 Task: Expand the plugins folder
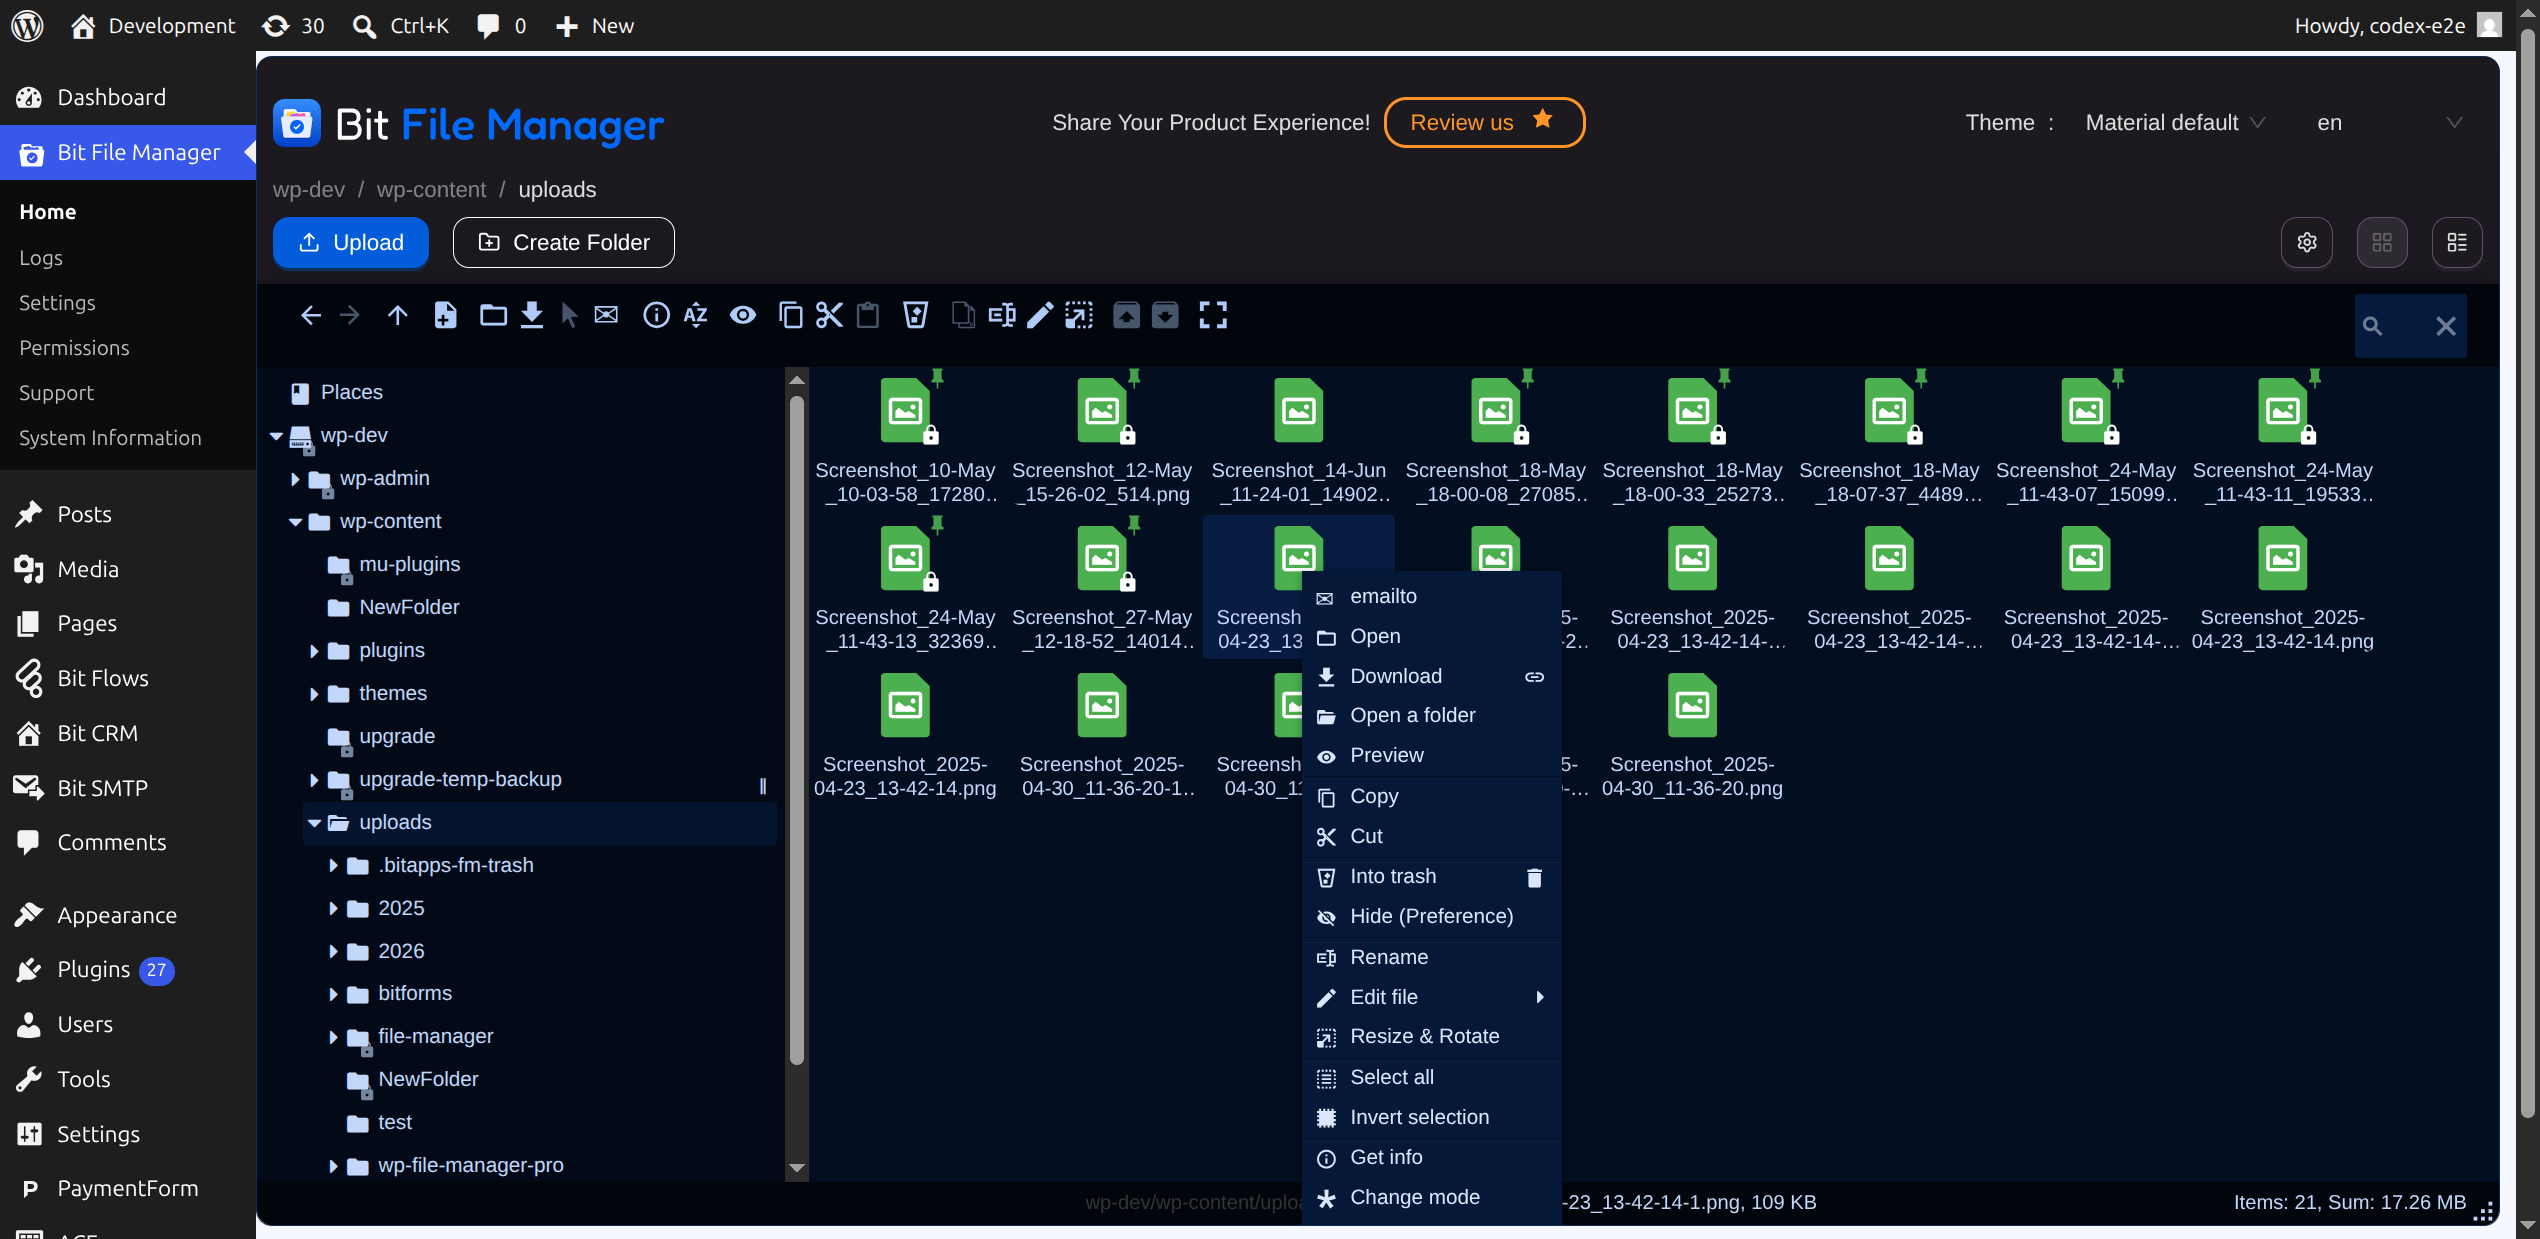pos(314,651)
